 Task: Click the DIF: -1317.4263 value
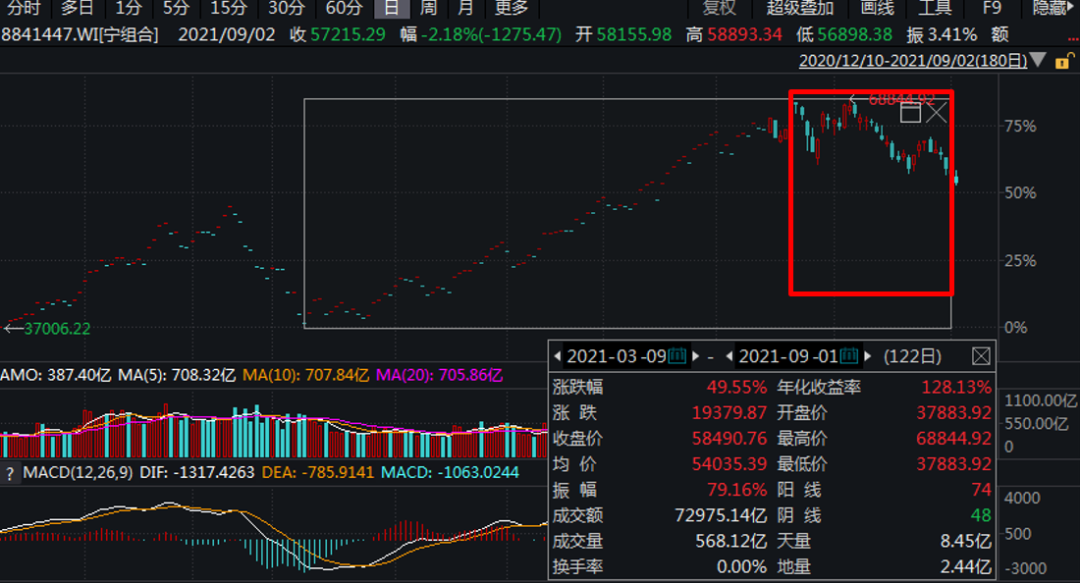tap(197, 473)
